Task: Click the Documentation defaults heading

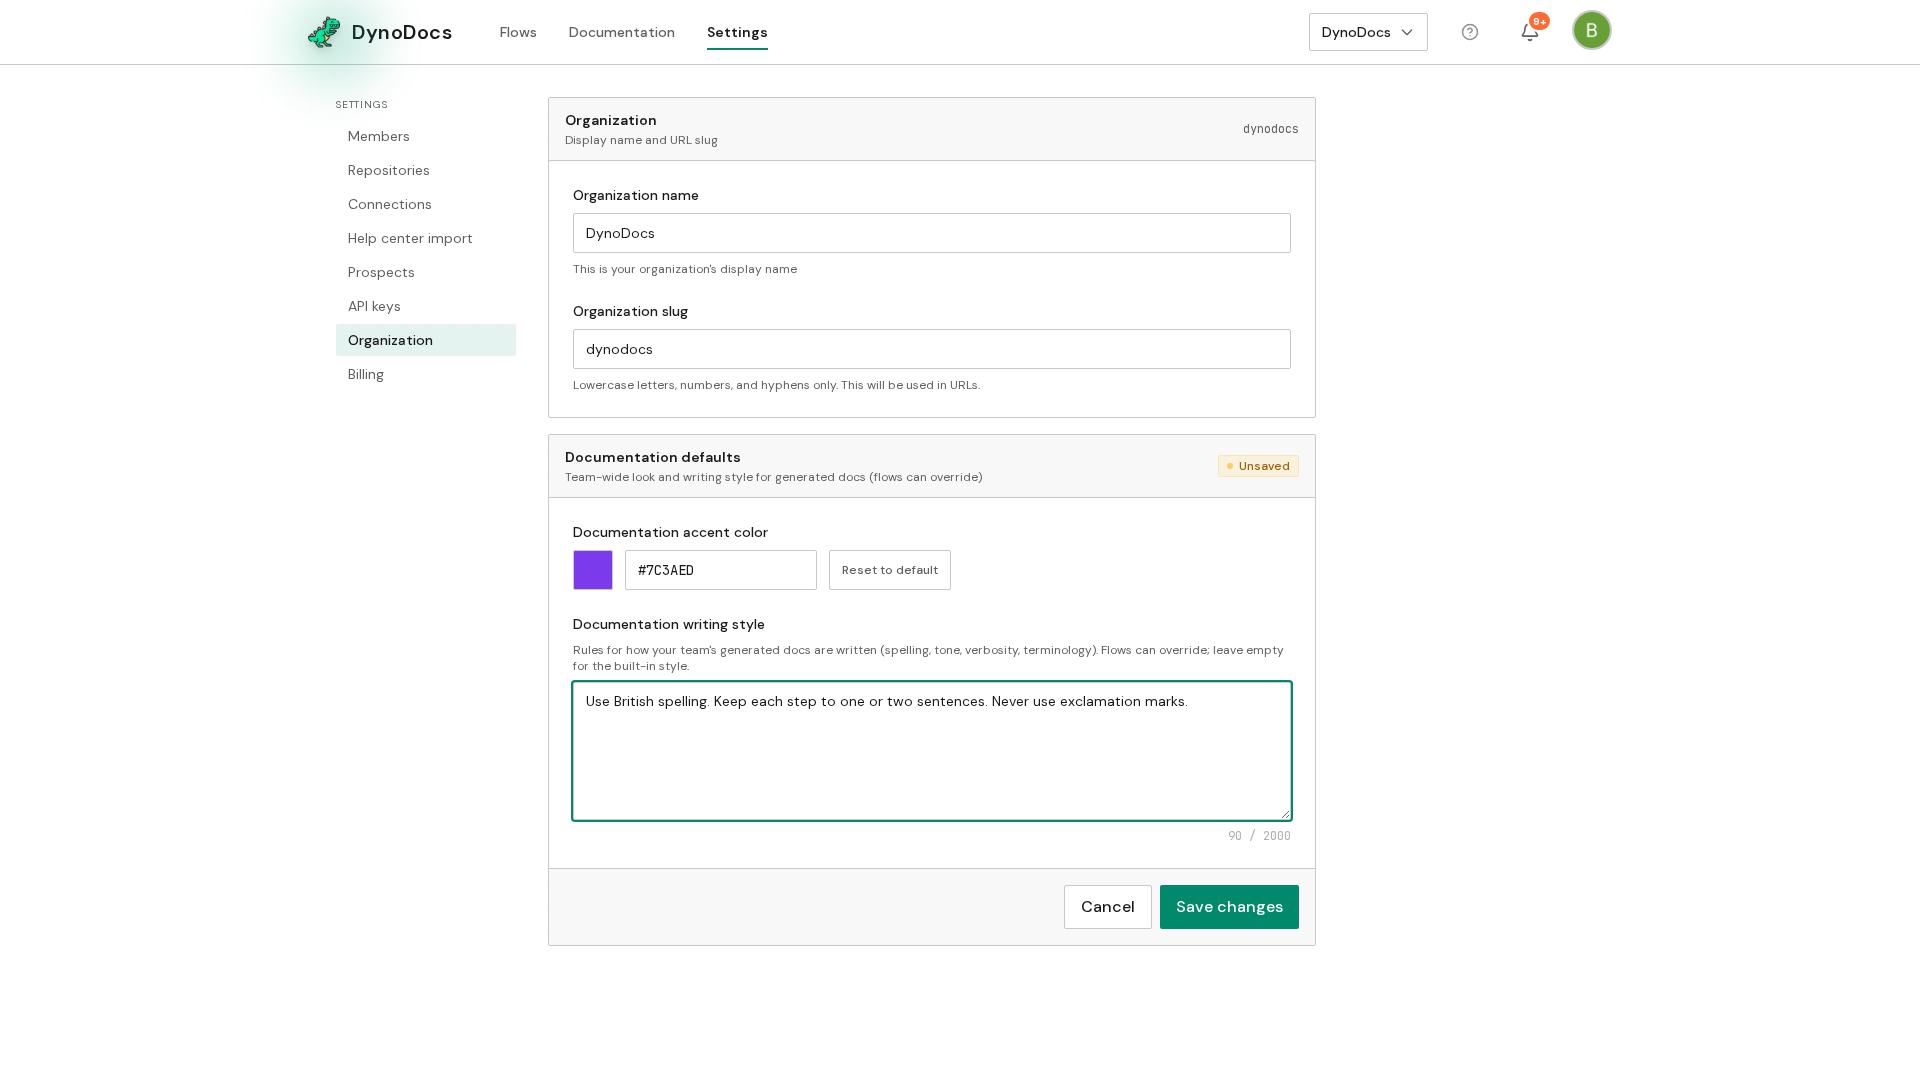Action: pyautogui.click(x=653, y=457)
